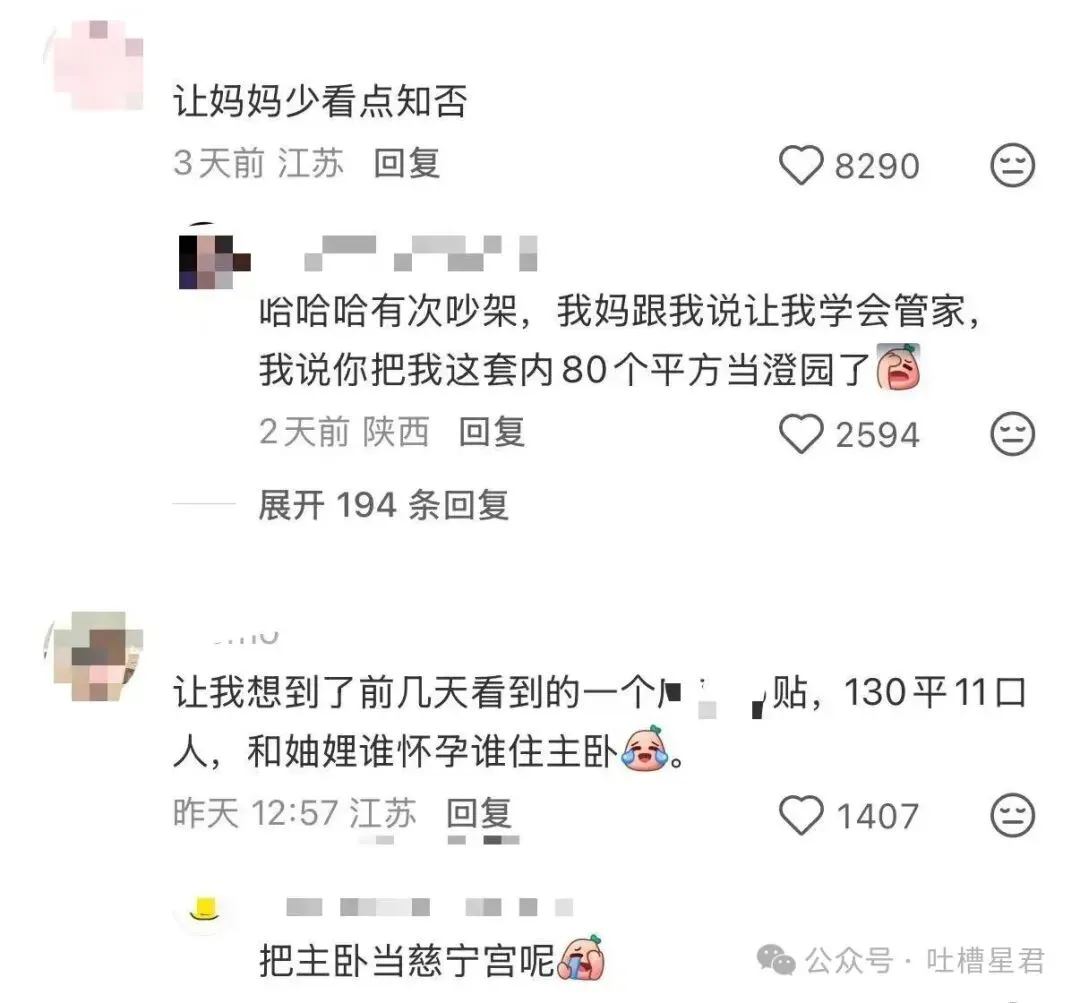1080x1003 pixels.
Task: Expand 194 more replies
Action: coord(384,505)
